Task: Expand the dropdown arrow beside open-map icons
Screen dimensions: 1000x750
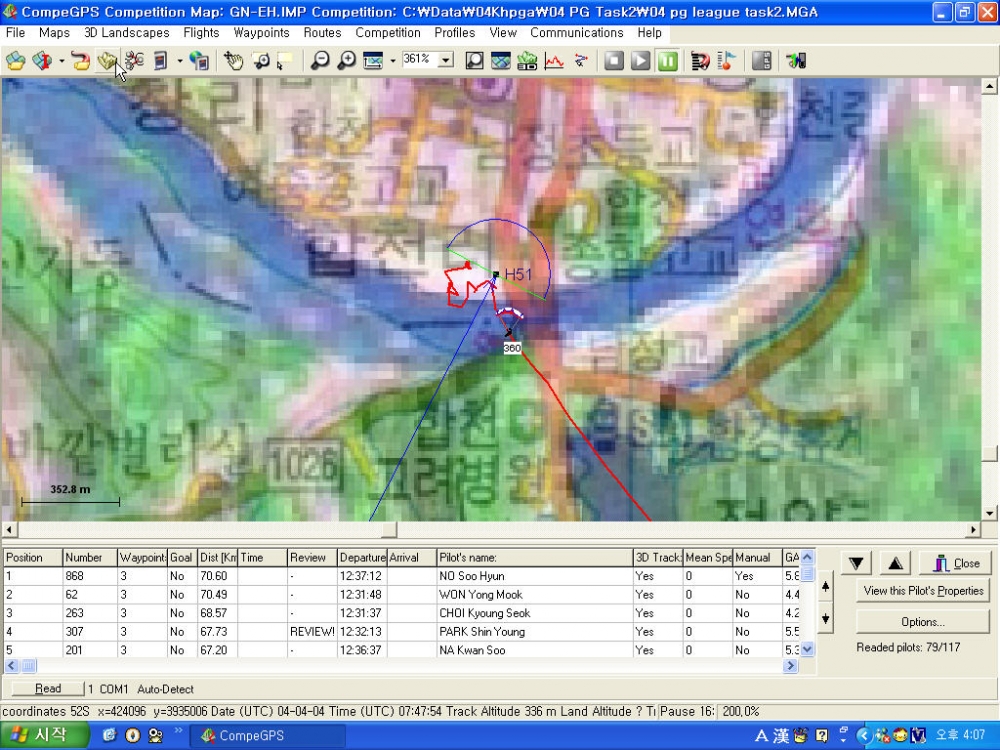Action: [x=62, y=61]
